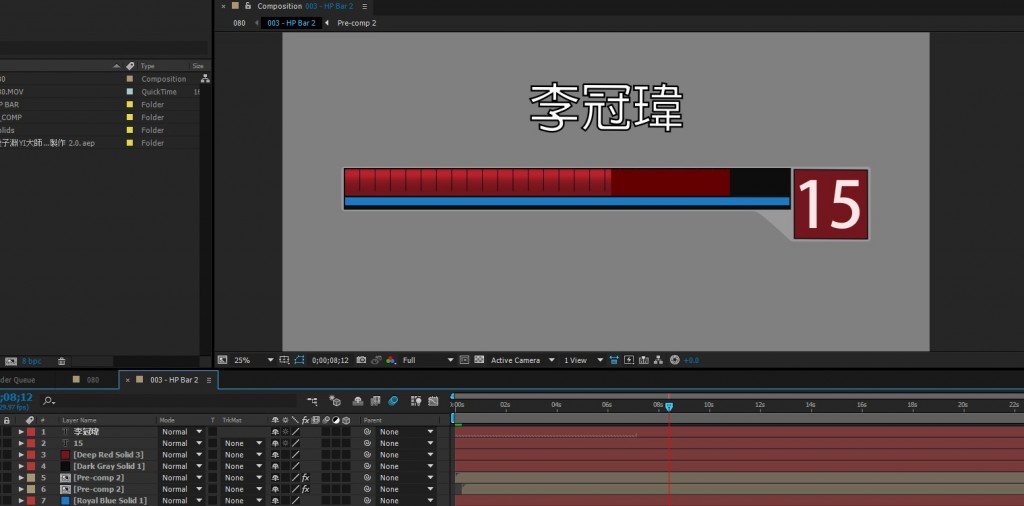
Task: Take a snapshot with the camera icon
Action: (361, 360)
